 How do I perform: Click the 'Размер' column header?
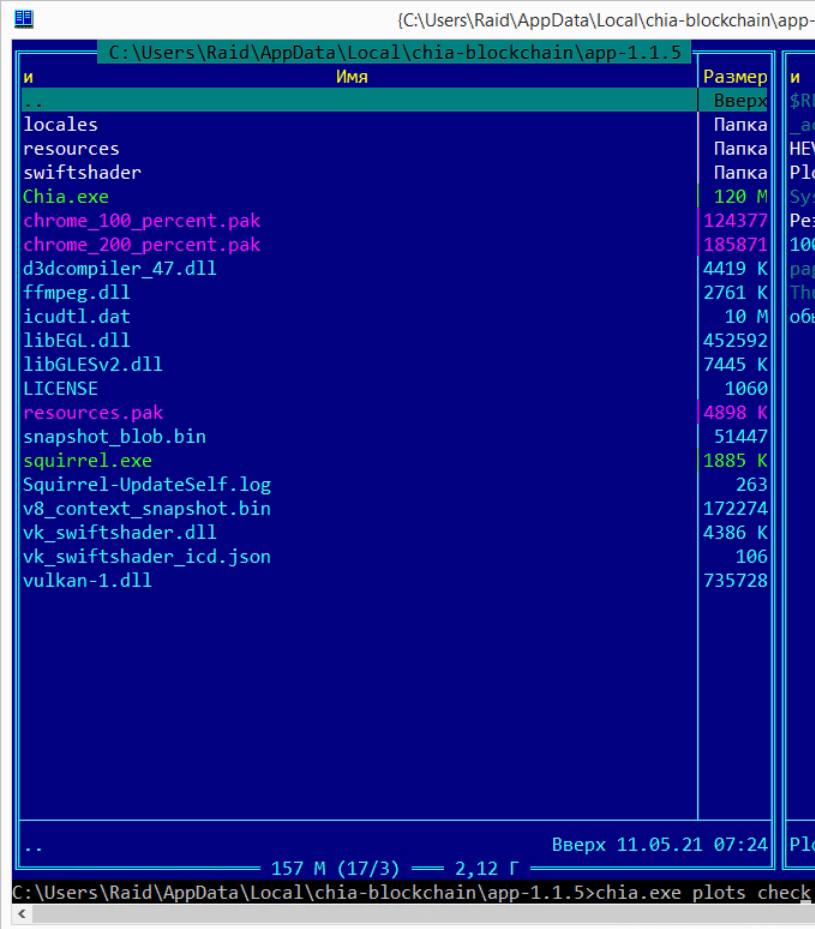735,76
